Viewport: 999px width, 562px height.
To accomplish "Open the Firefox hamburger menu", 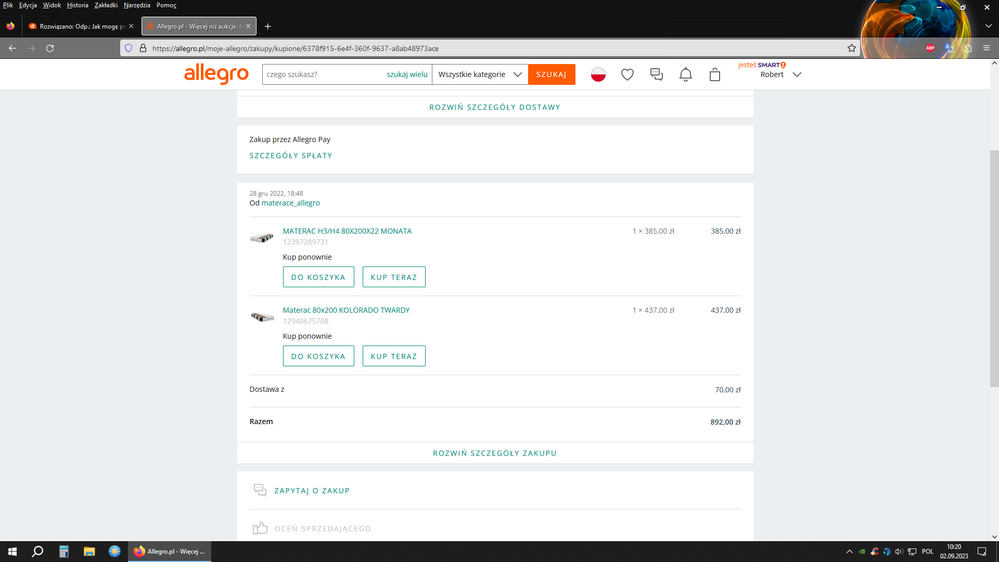I will coord(986,48).
